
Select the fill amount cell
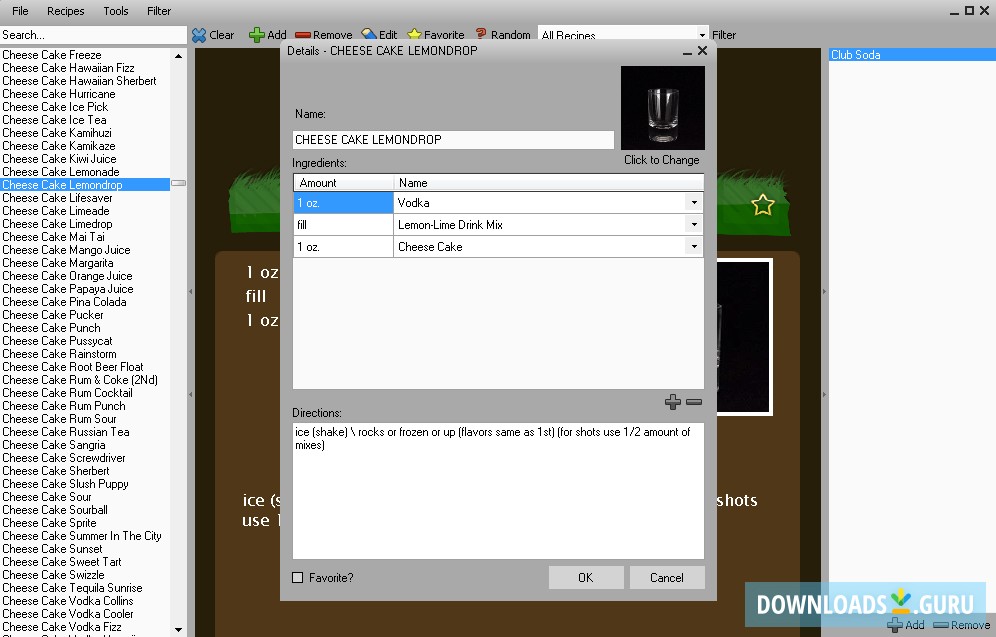(343, 225)
